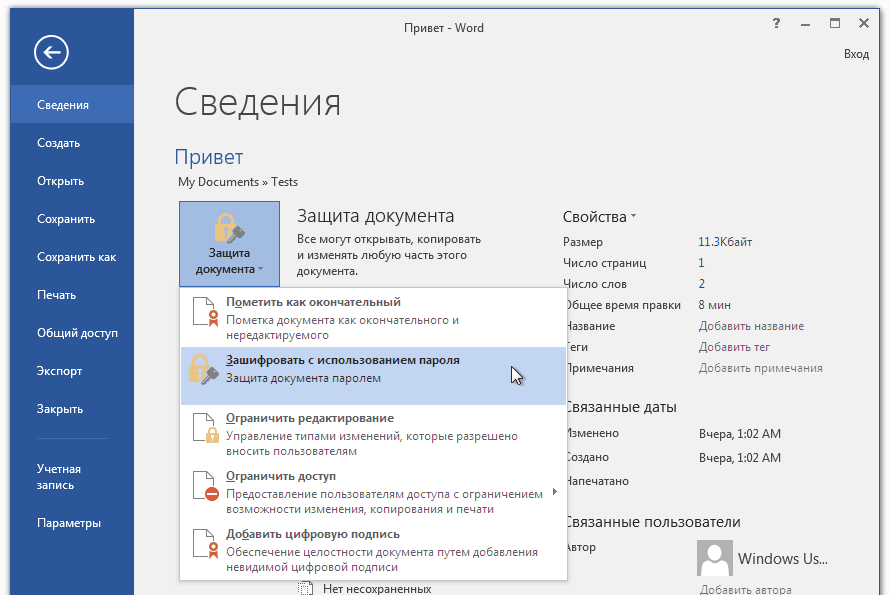Click the Restrict Access red stop icon

point(212,494)
